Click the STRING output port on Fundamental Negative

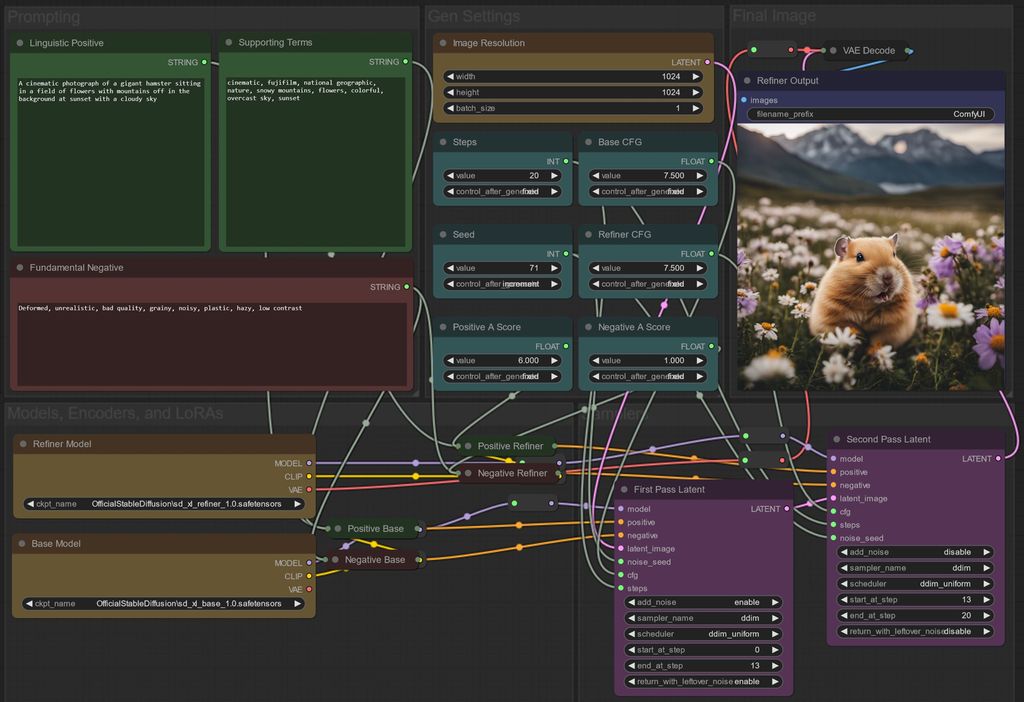coord(405,287)
